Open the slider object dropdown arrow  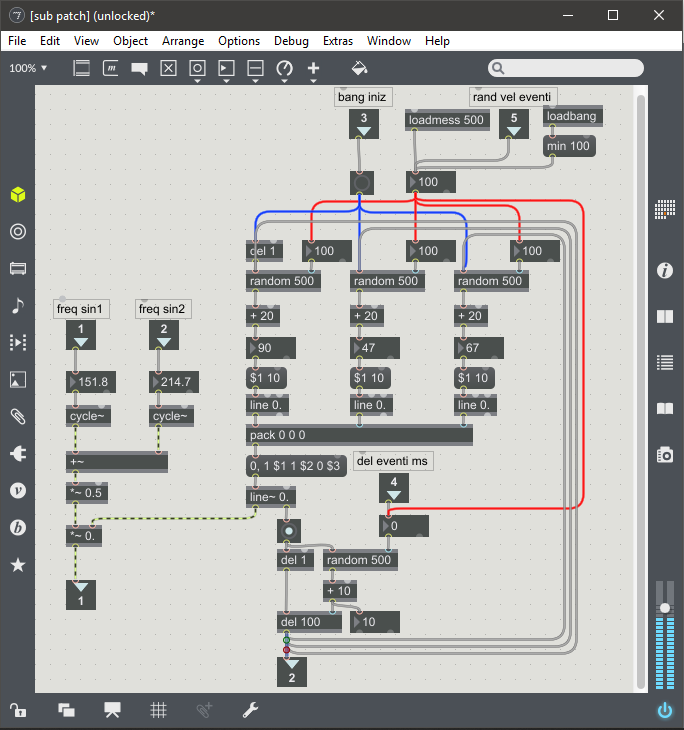coord(255,81)
